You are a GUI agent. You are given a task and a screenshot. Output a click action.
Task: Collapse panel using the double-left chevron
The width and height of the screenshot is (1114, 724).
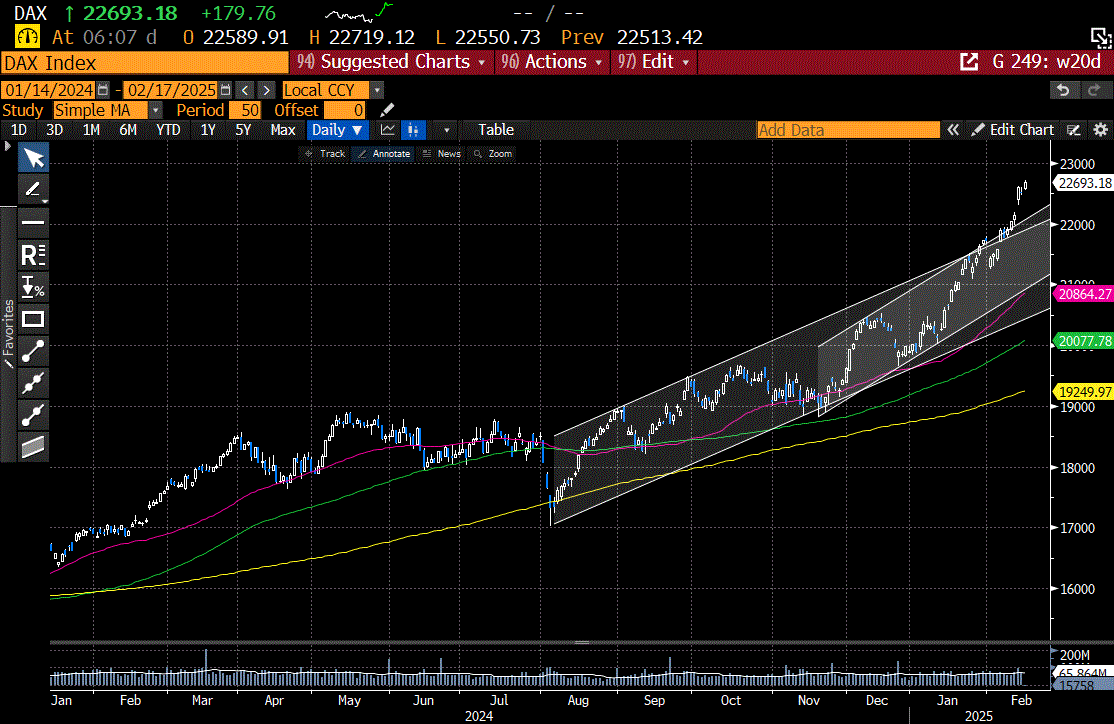(x=953, y=130)
